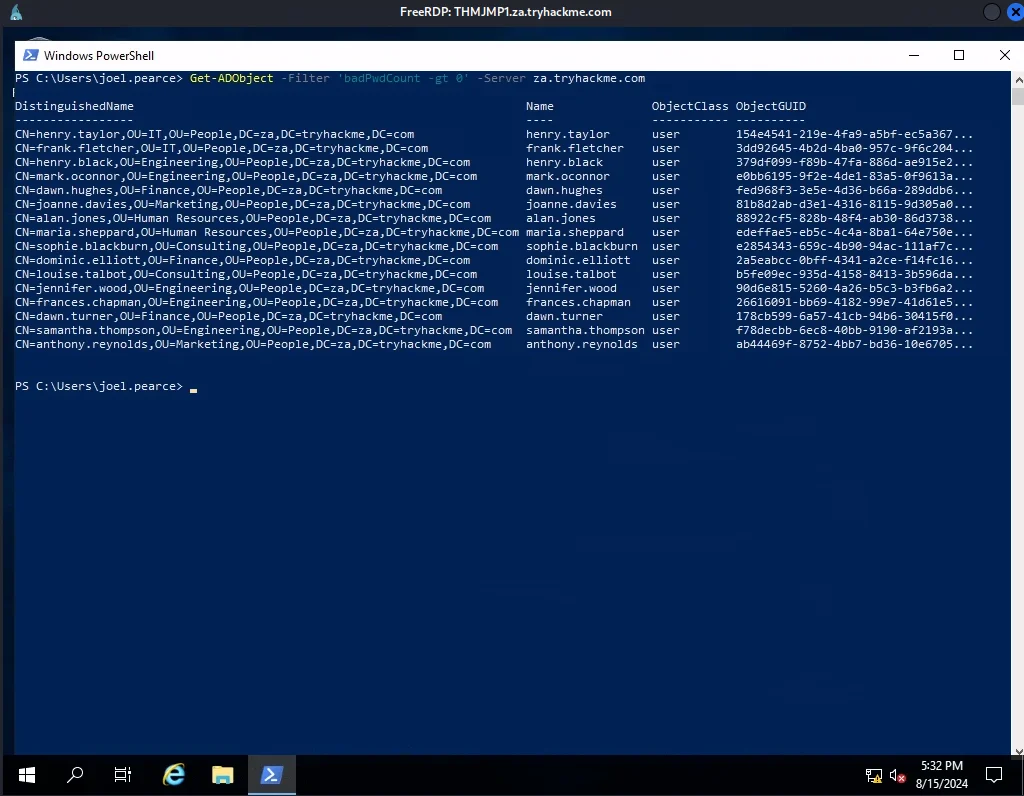Open taskbar Search magnifier

pyautogui.click(x=75, y=775)
